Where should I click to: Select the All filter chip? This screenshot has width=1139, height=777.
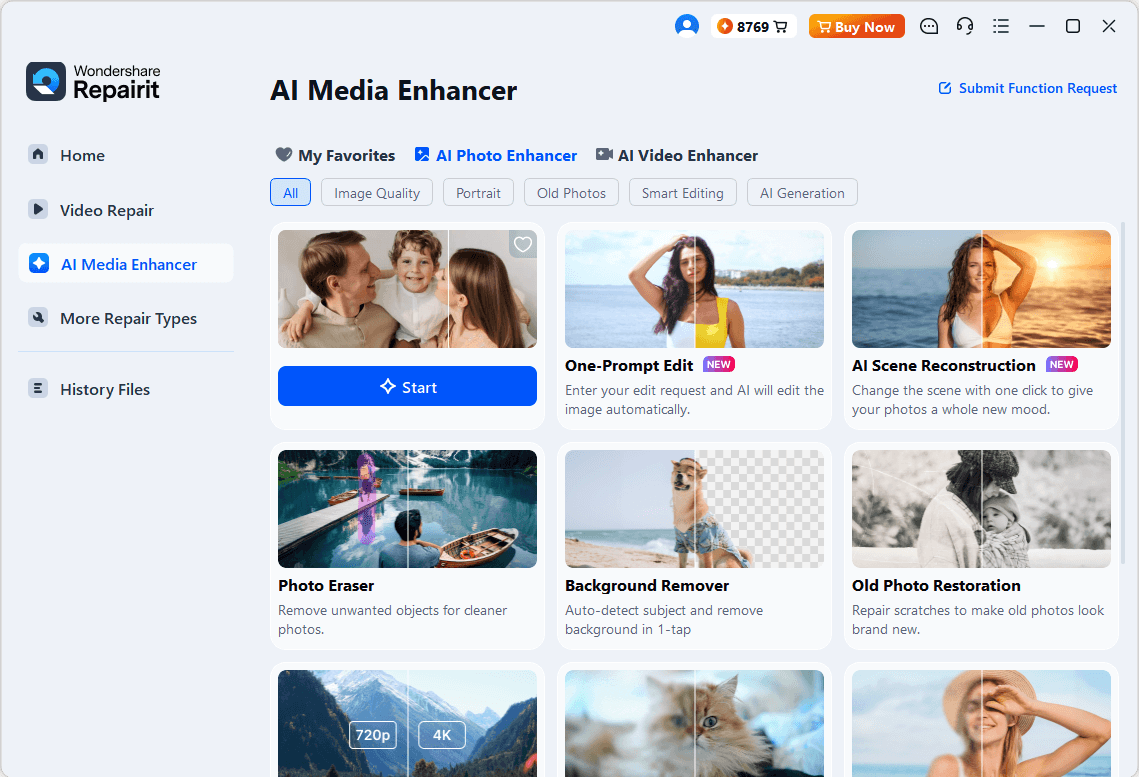291,192
